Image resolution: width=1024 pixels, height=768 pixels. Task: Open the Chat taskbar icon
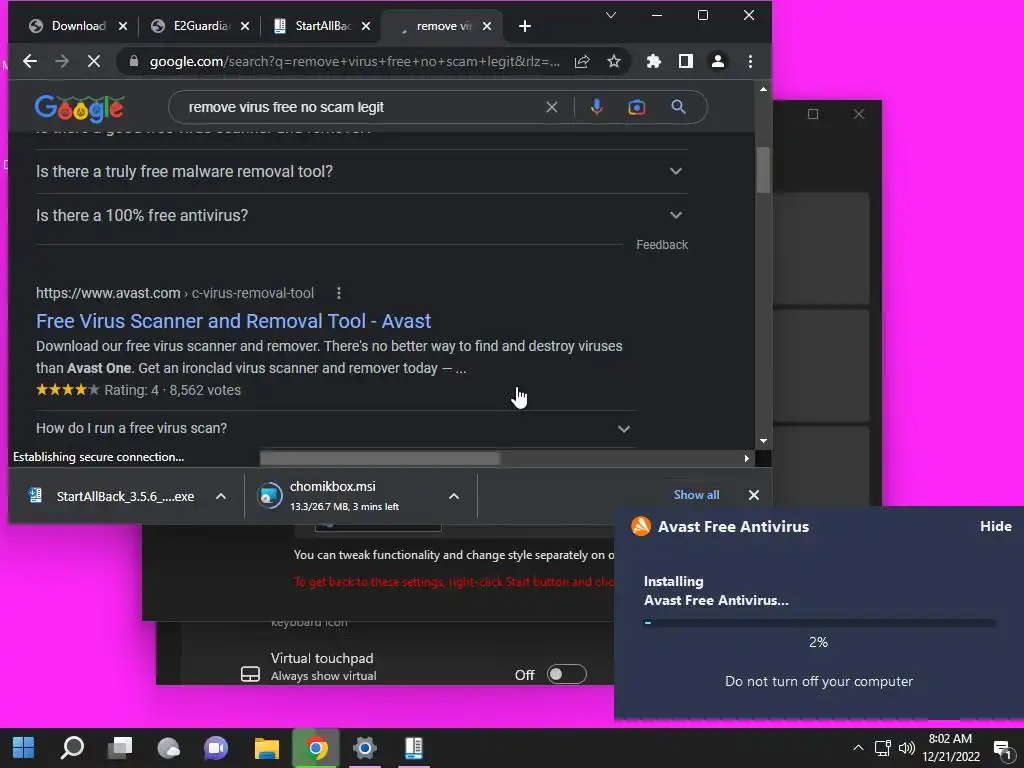[216, 748]
